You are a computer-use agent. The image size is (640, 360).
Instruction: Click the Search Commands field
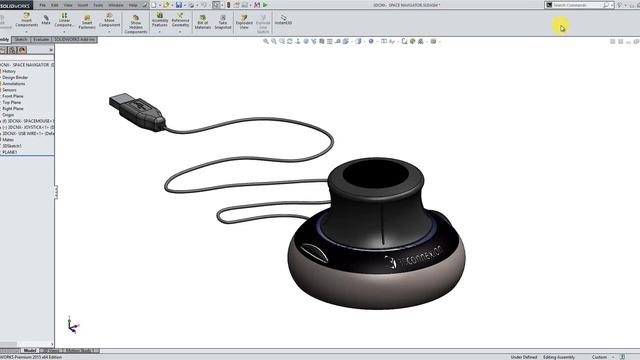(578, 5)
